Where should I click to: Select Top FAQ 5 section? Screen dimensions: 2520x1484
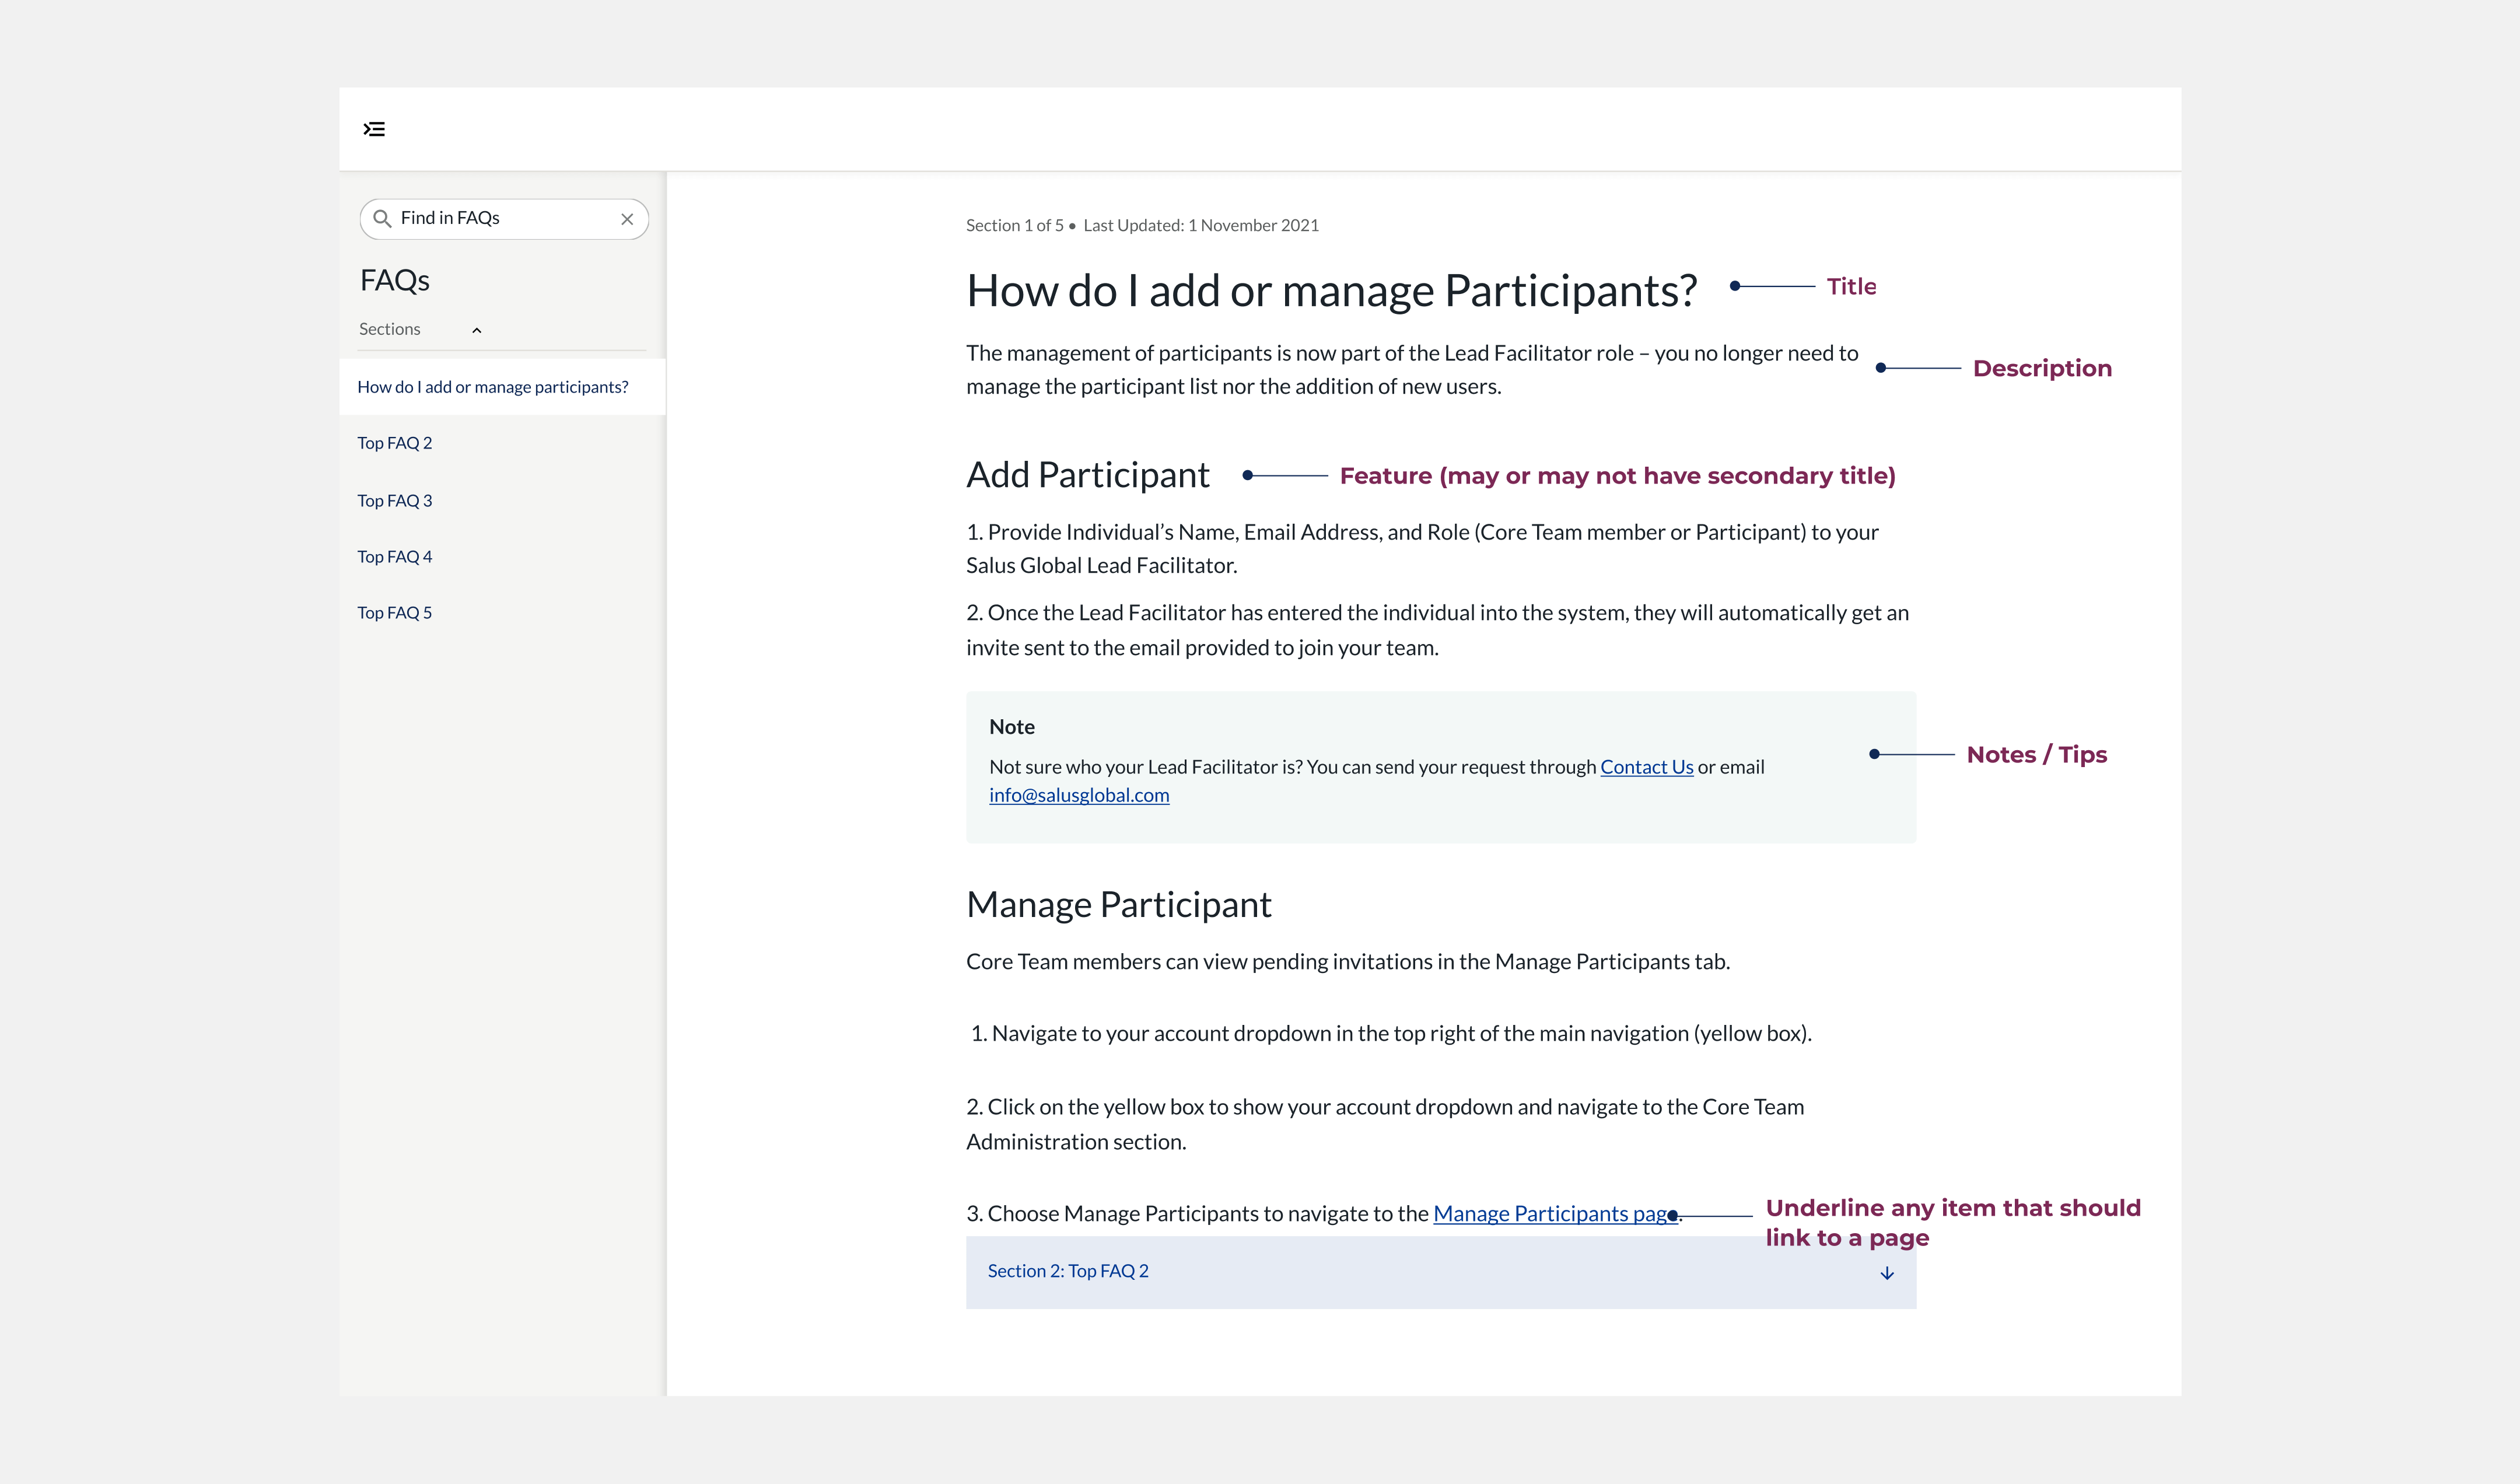pyautogui.click(x=395, y=612)
